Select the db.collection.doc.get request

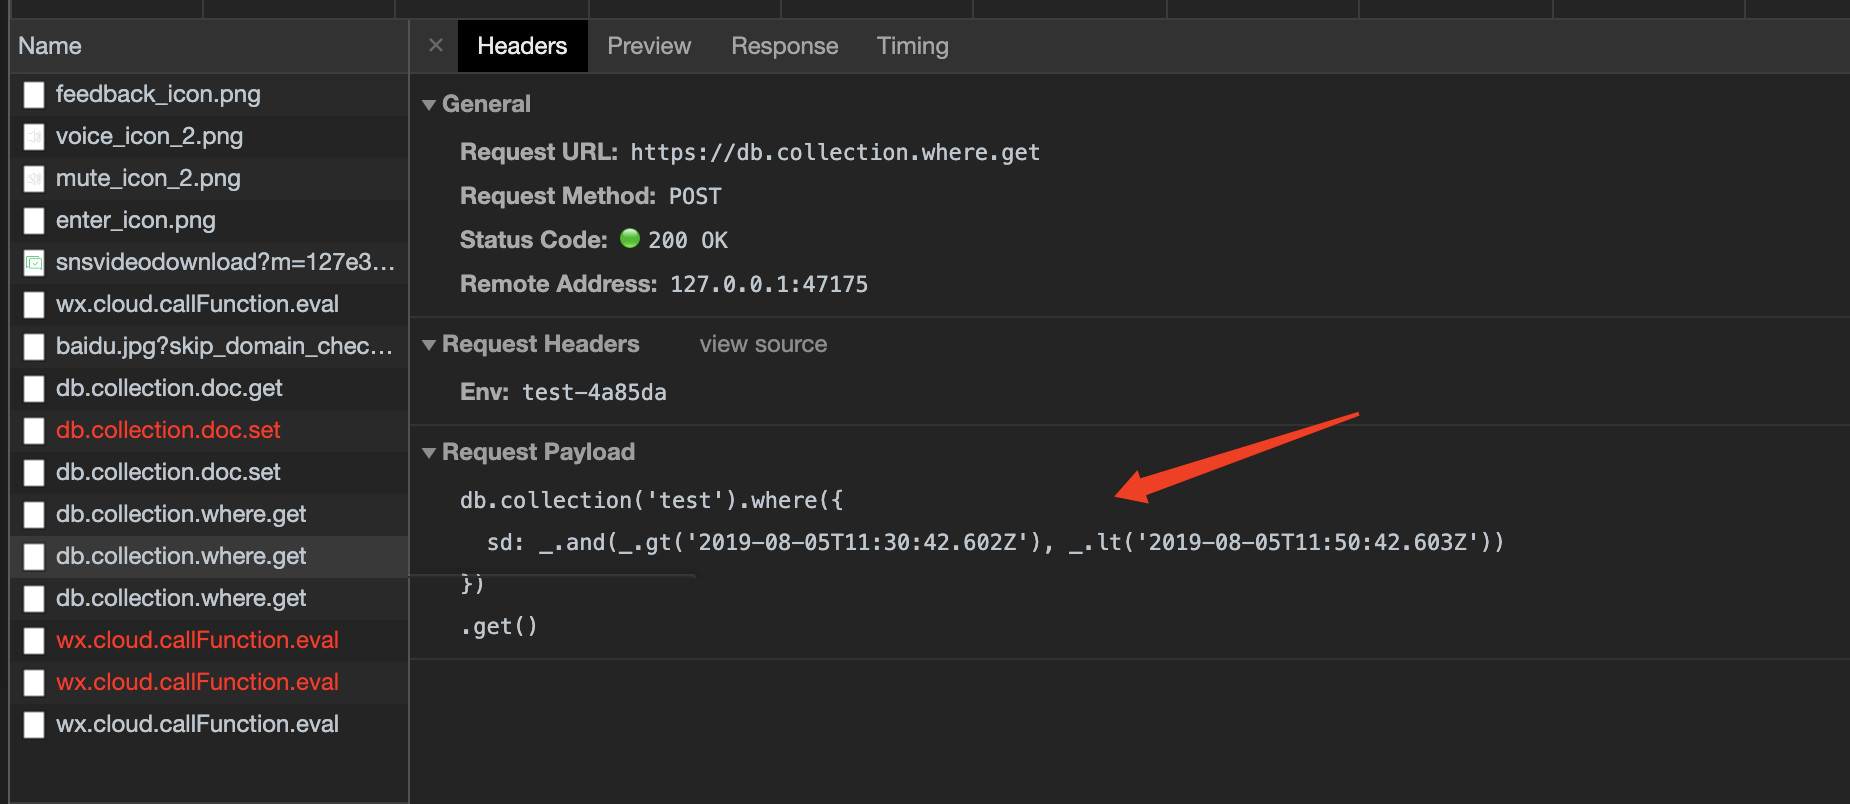point(169,388)
